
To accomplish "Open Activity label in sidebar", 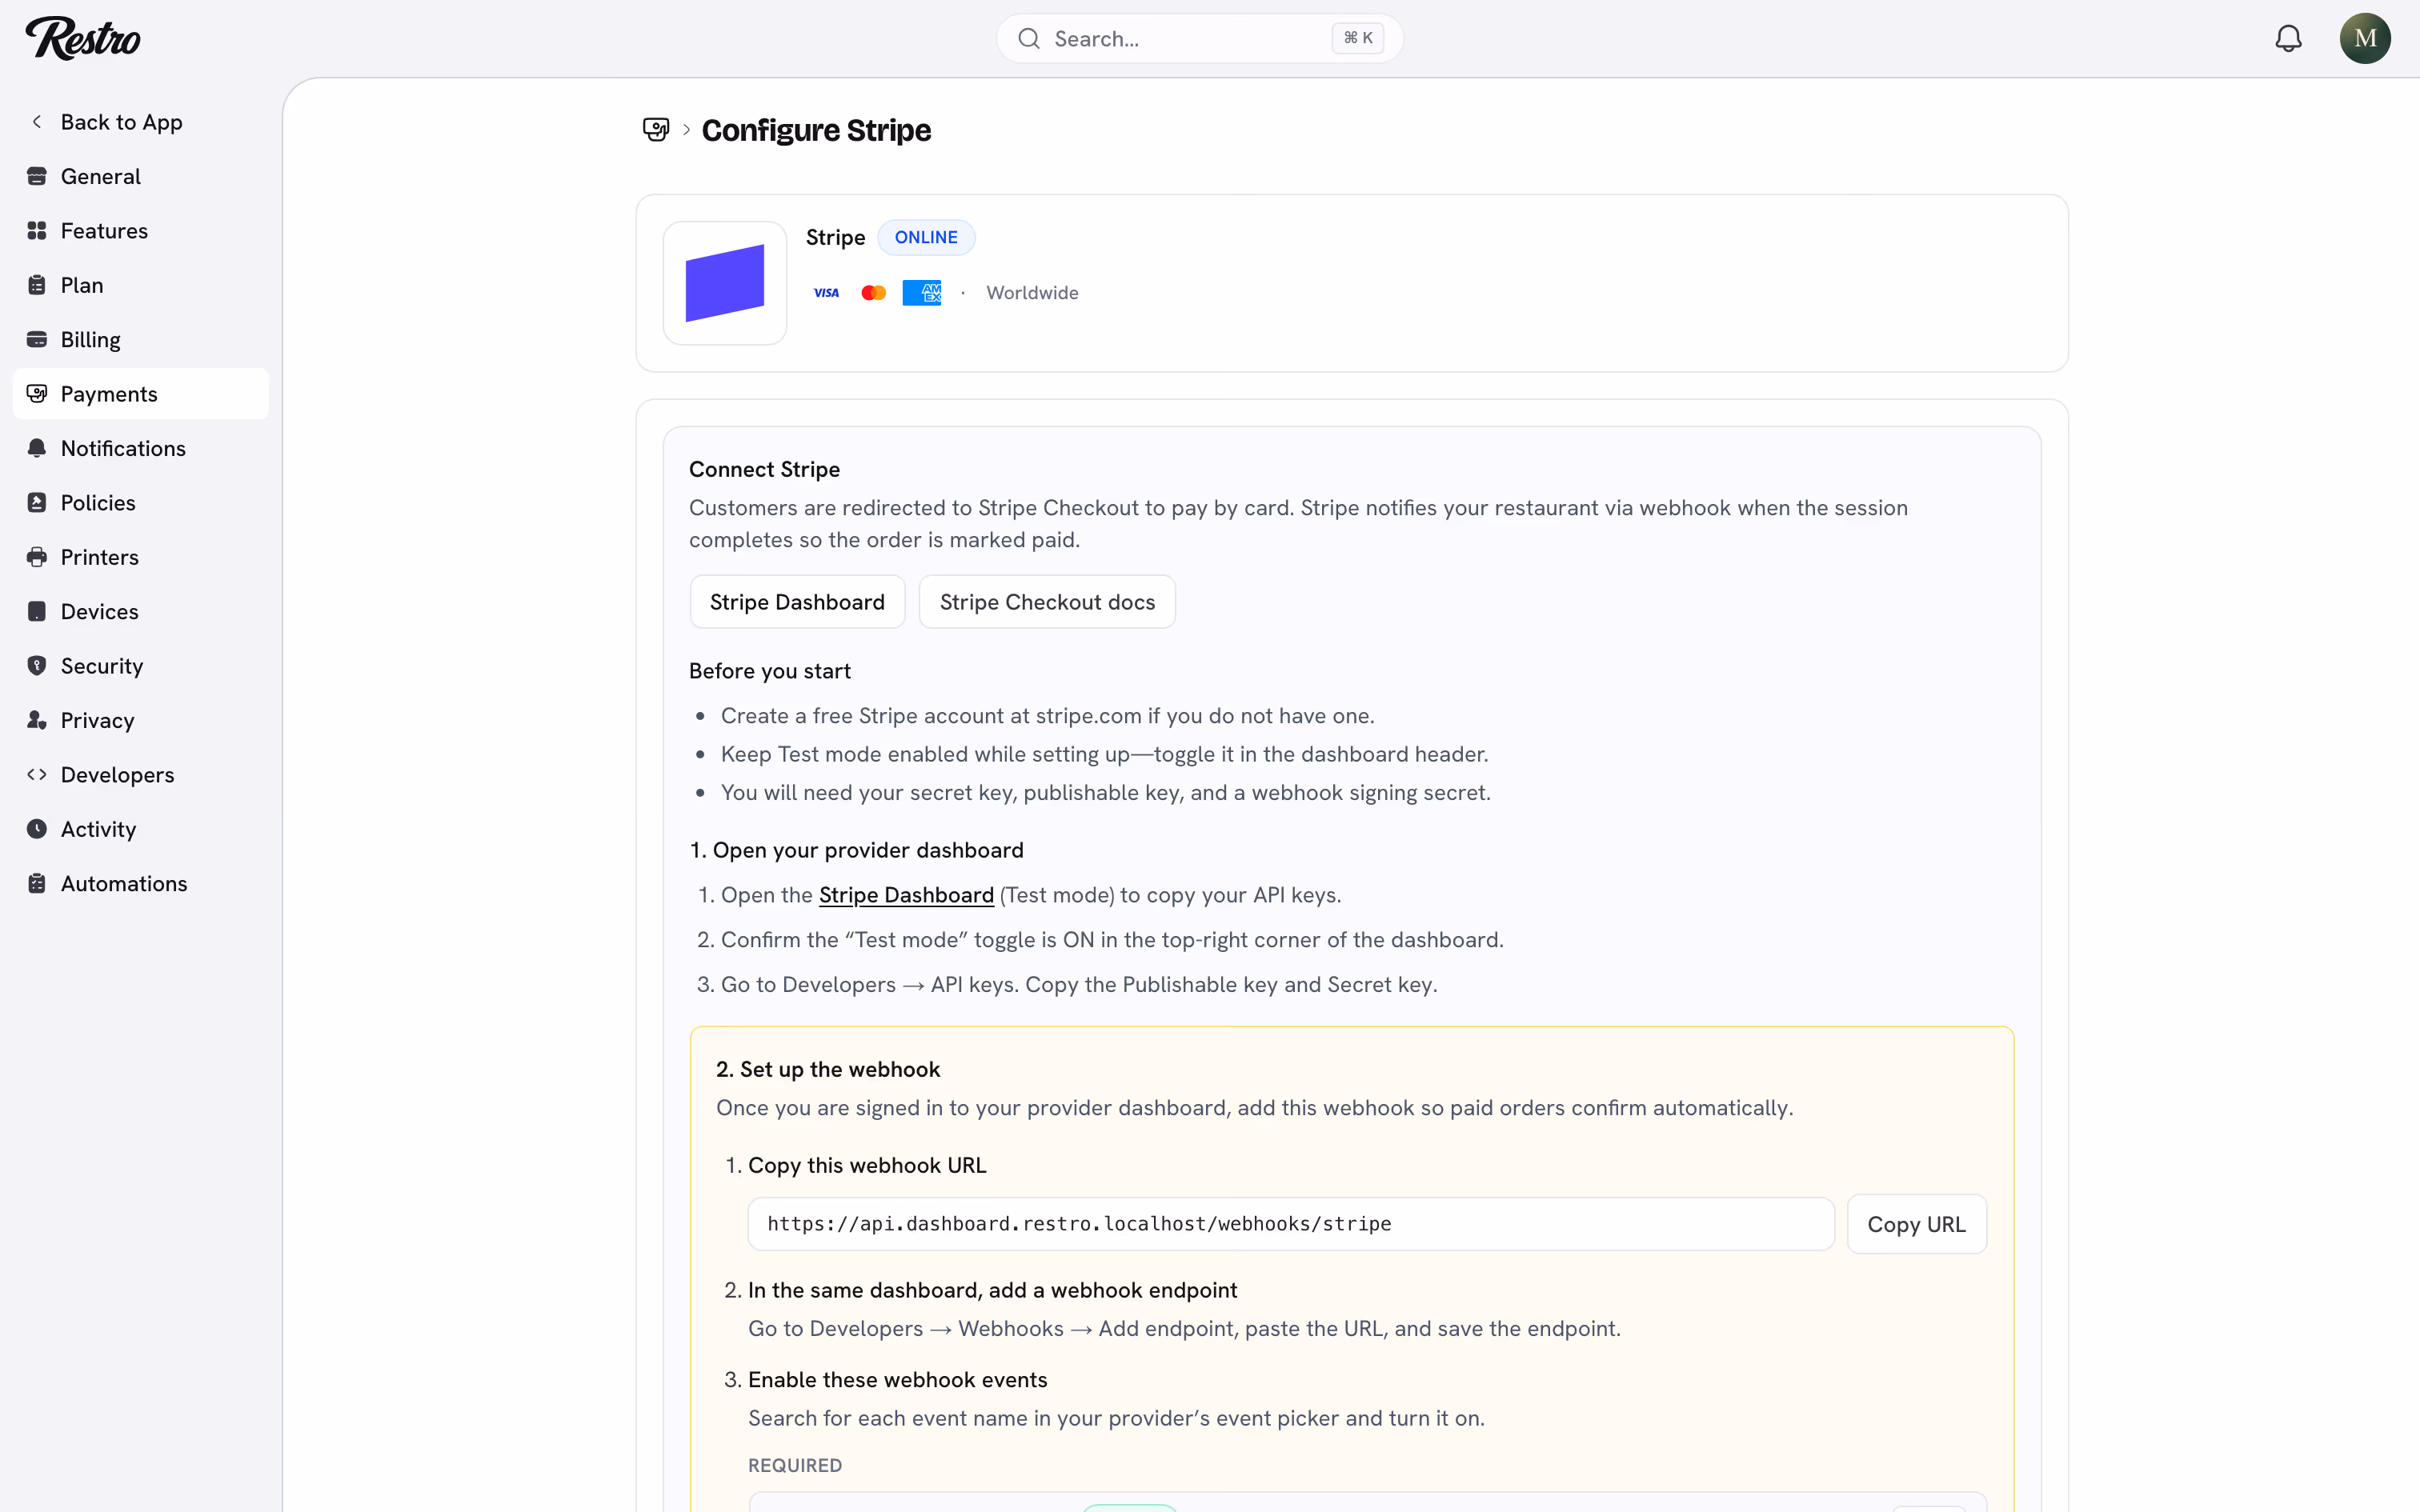I will pyautogui.click(x=98, y=829).
